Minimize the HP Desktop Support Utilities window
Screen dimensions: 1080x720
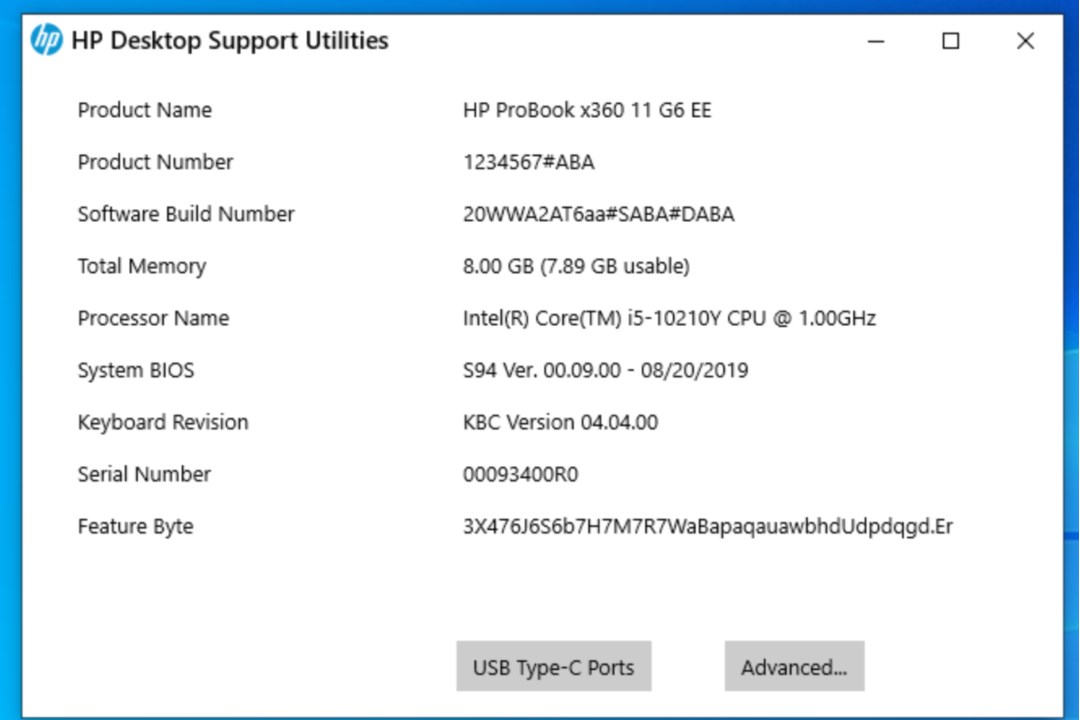tap(876, 41)
